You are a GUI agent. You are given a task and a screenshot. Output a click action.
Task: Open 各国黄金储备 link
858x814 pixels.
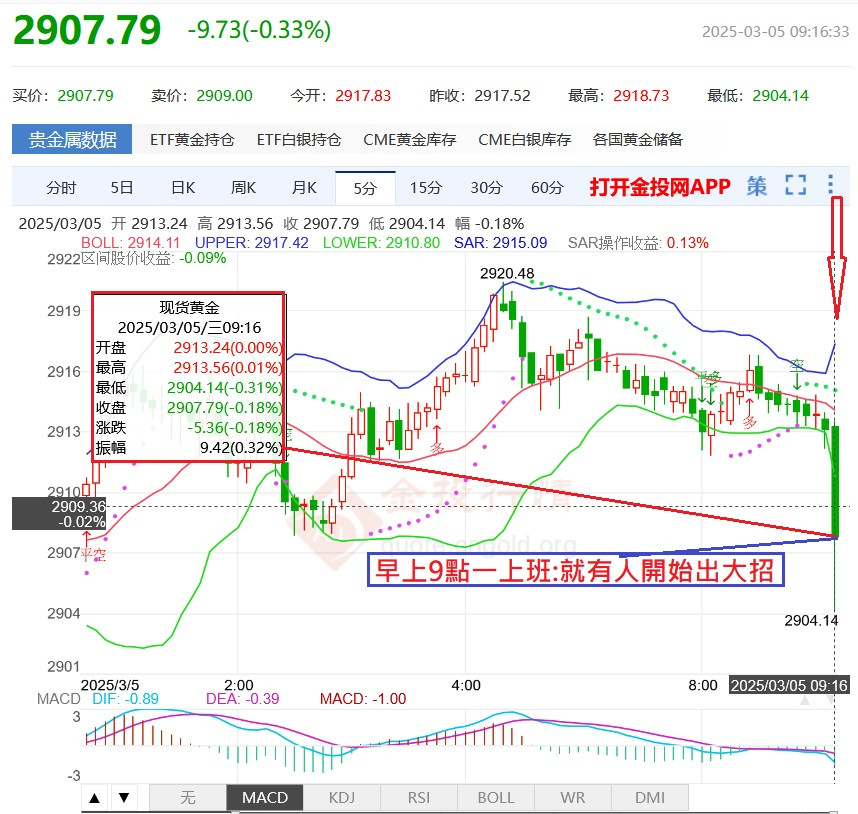(638, 139)
